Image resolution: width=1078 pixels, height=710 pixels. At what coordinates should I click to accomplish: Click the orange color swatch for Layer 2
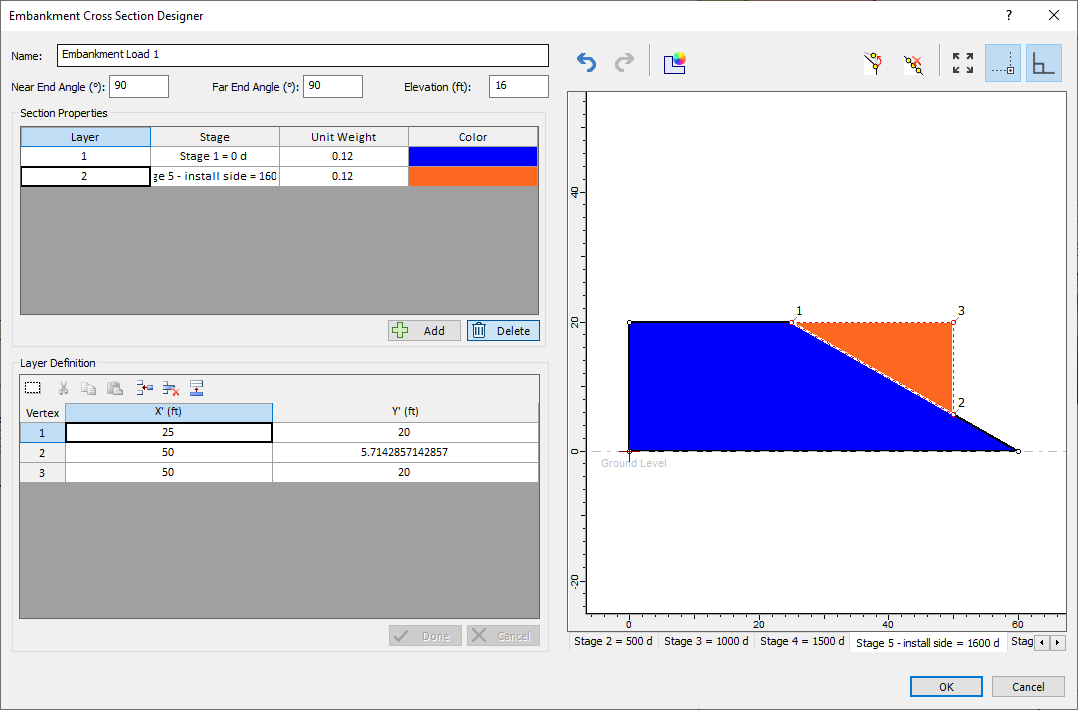pyautogui.click(x=472, y=176)
